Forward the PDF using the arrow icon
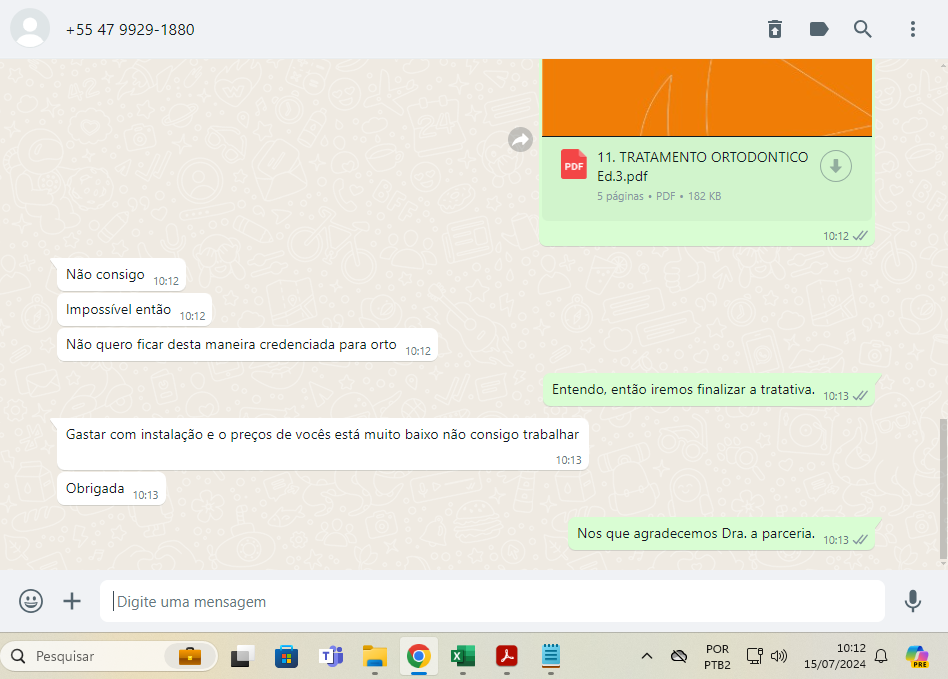This screenshot has width=948, height=679. pos(520,140)
